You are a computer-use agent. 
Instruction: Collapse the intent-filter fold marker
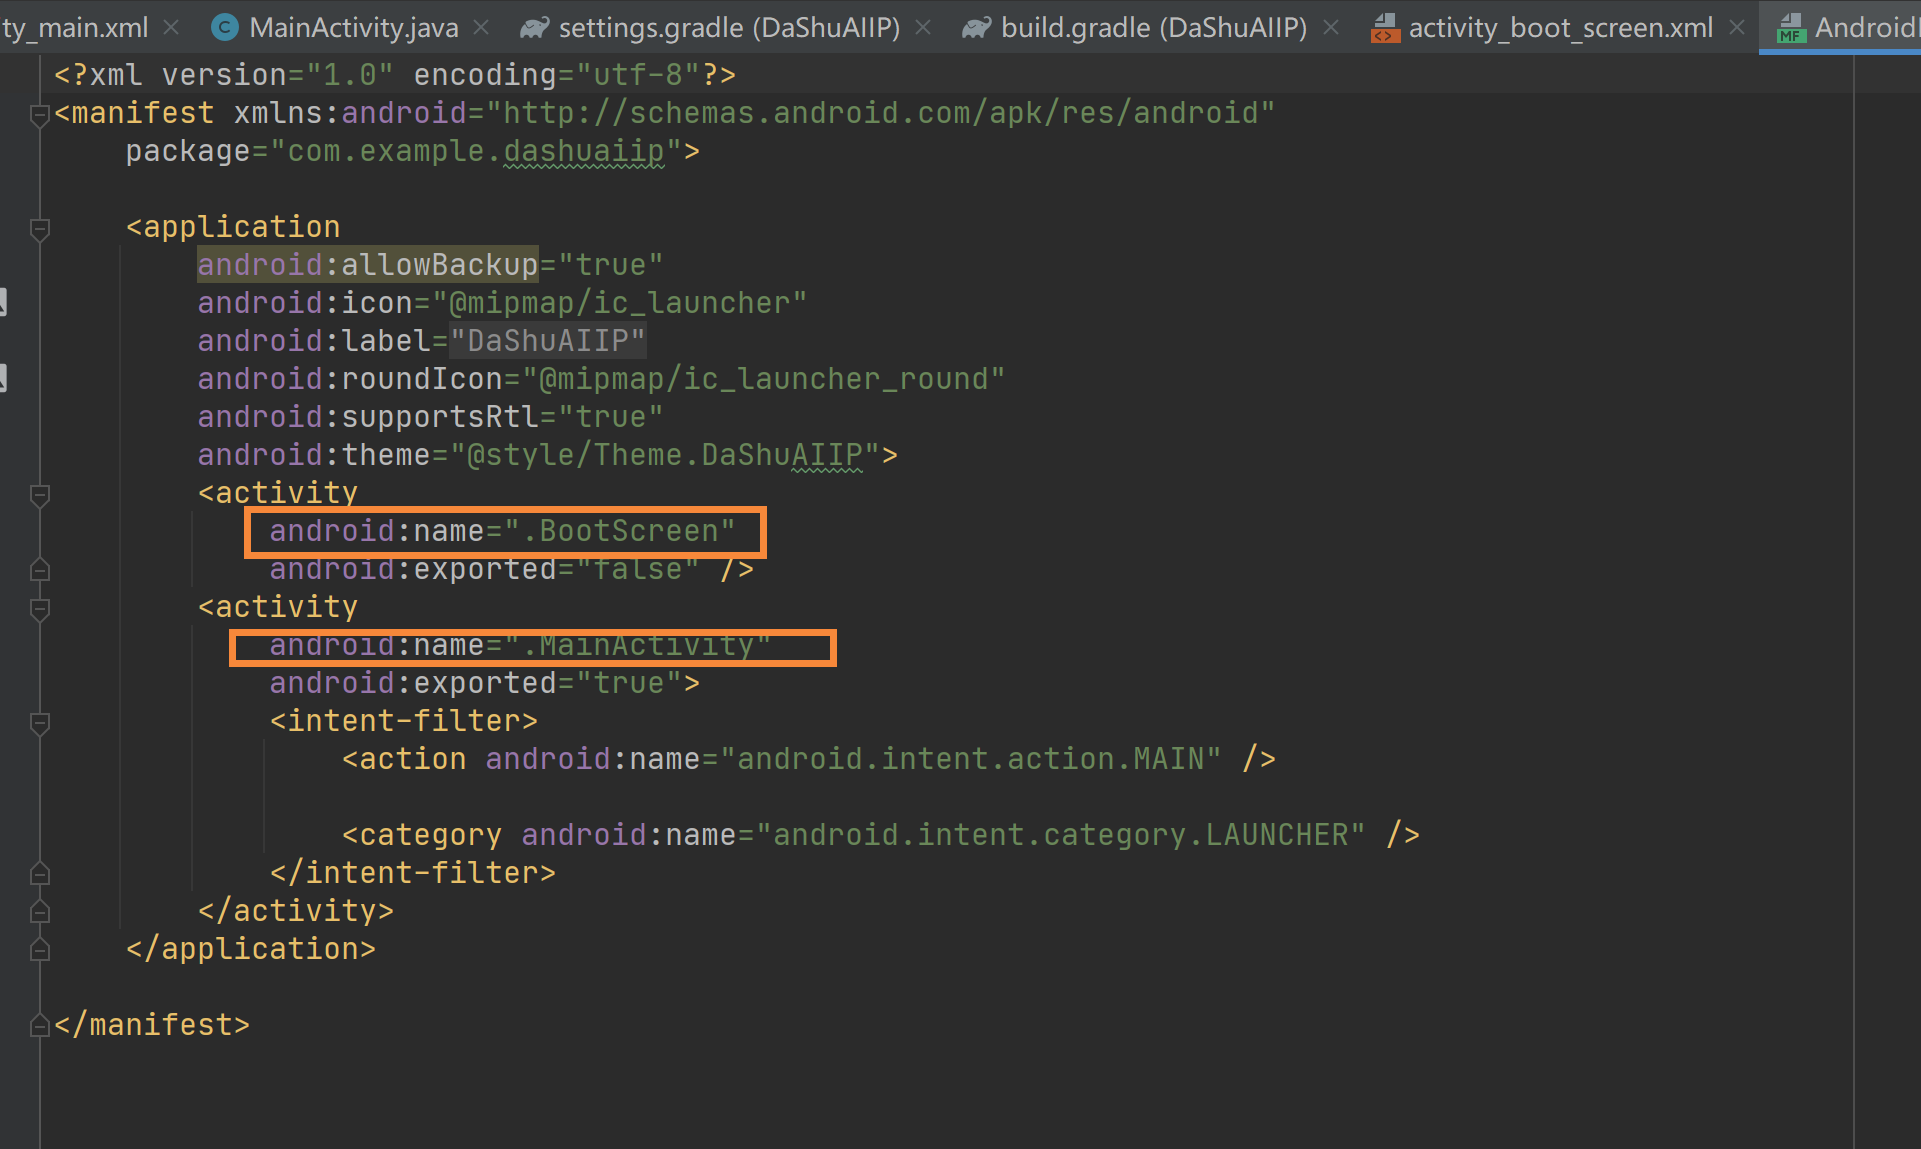[x=40, y=723]
